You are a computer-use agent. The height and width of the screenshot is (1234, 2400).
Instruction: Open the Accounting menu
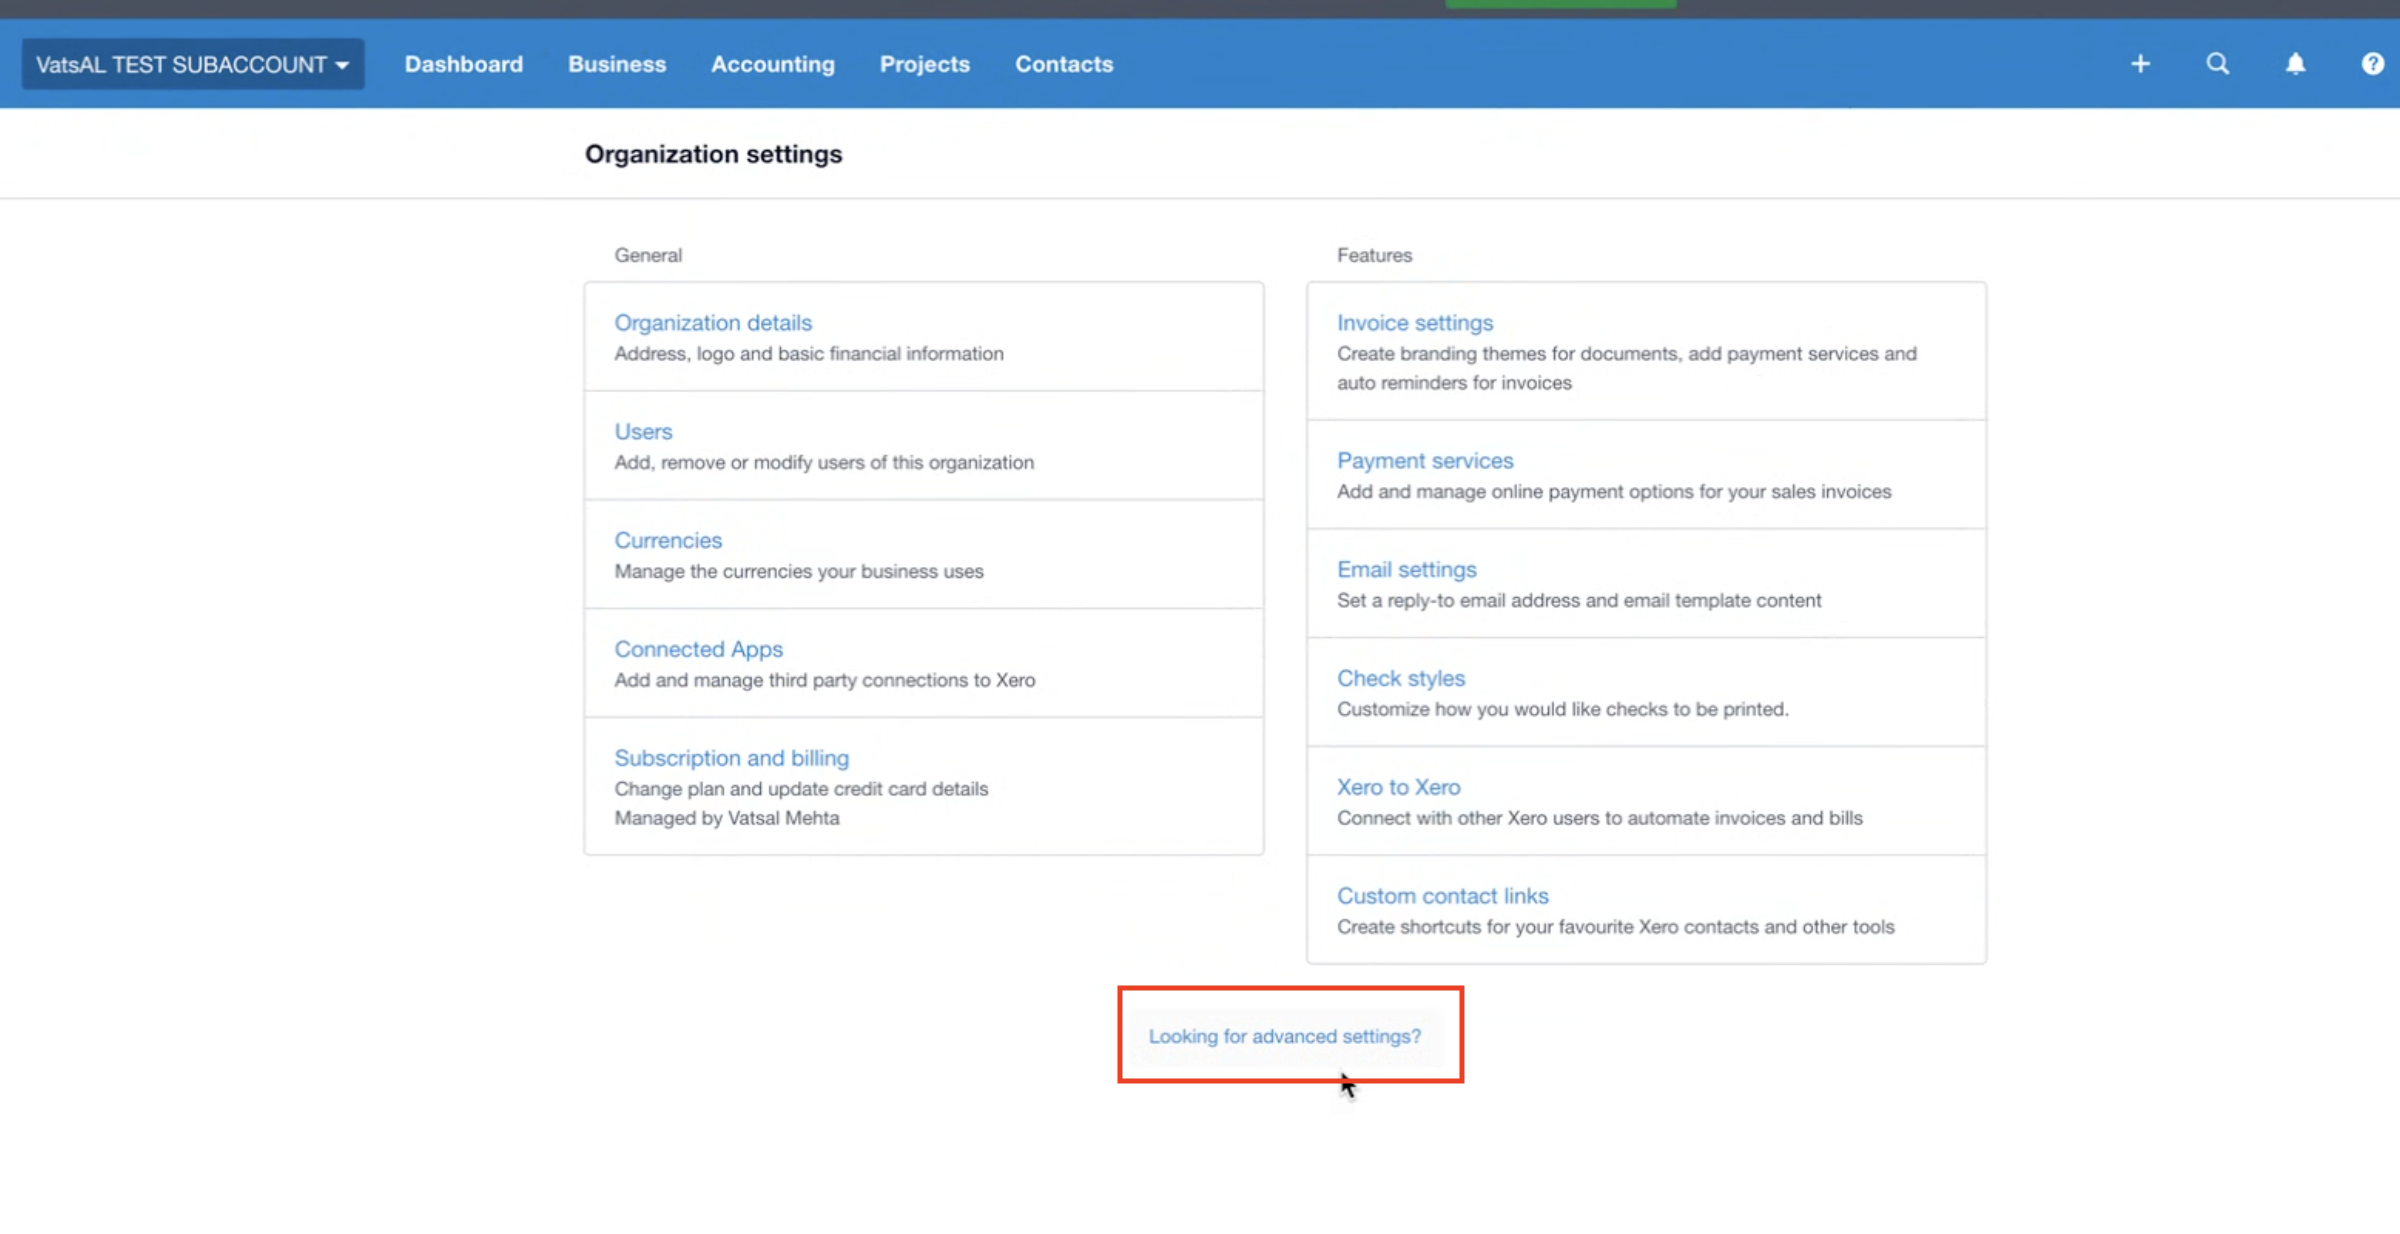point(772,64)
